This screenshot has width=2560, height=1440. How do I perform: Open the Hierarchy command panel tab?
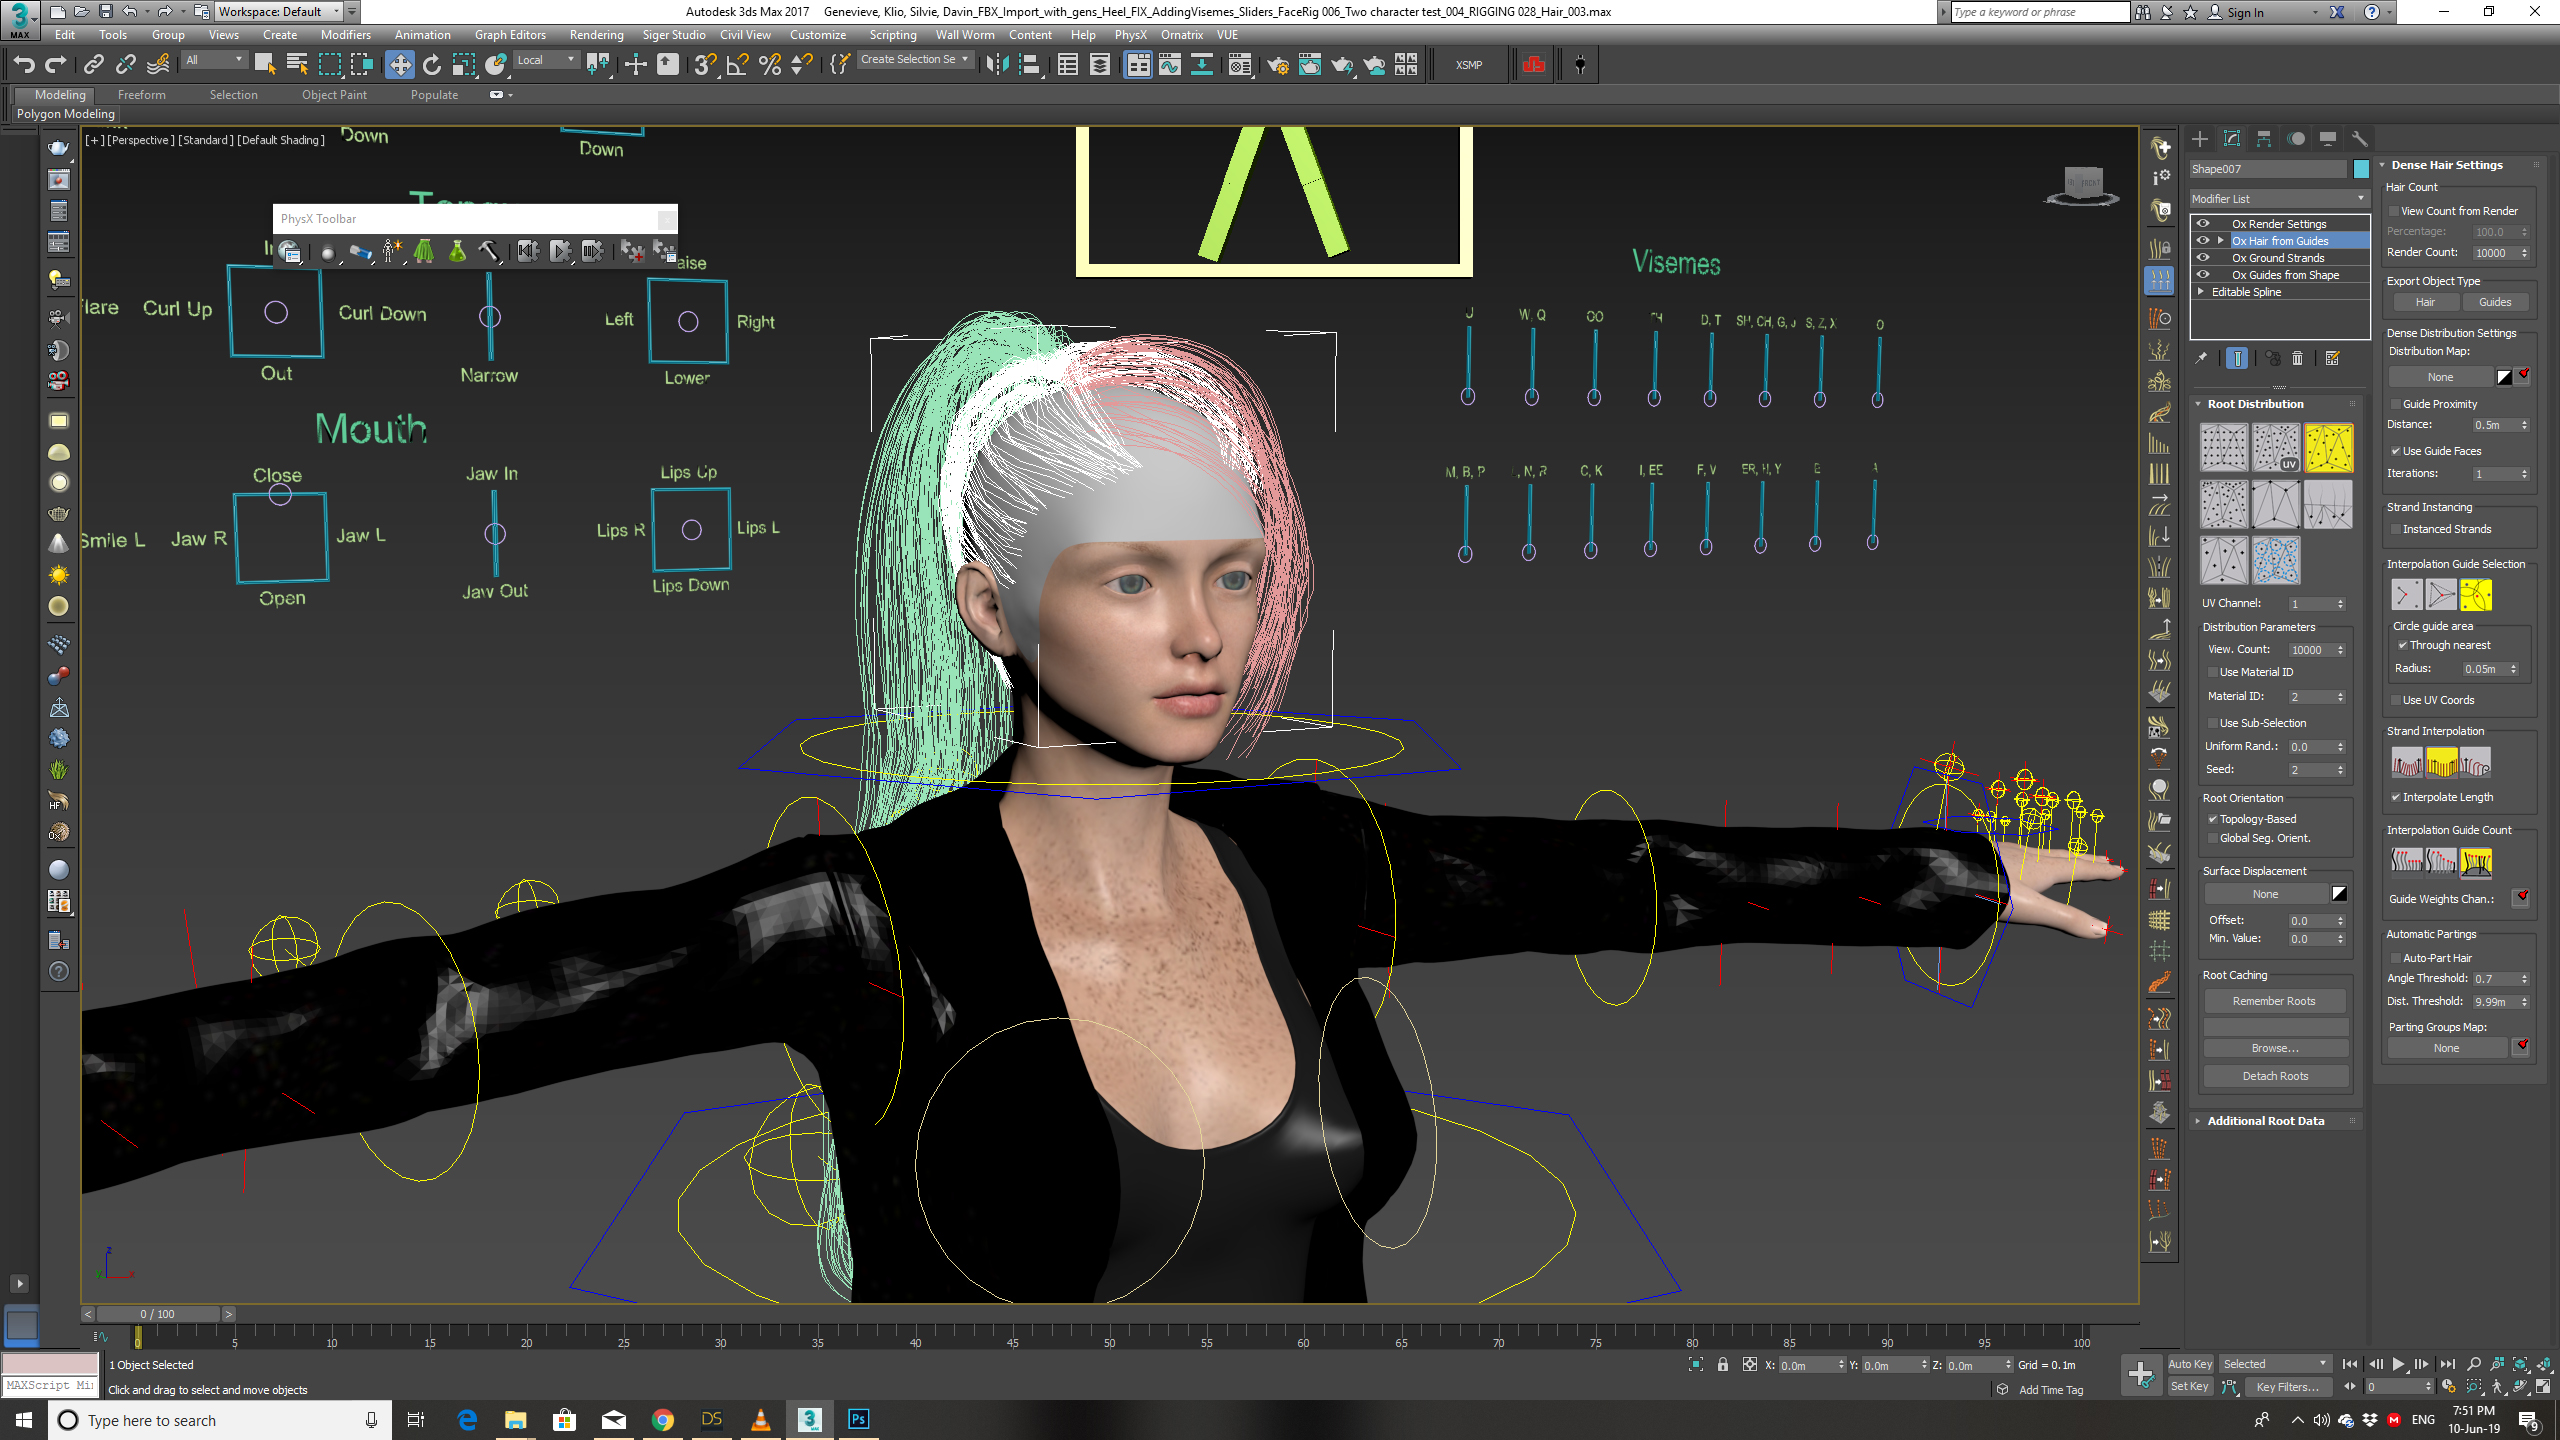click(x=2264, y=139)
